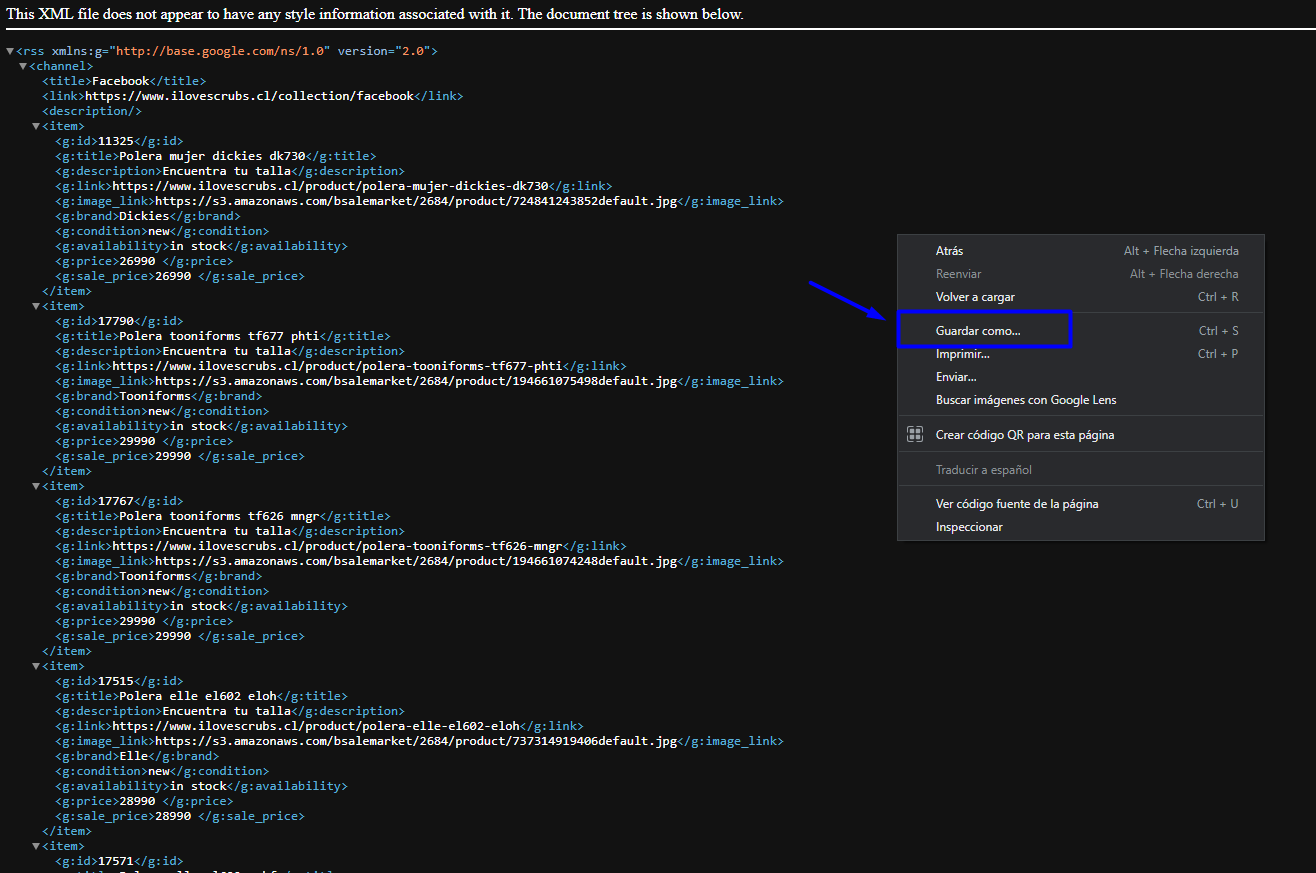Collapse the item containing id 11325
The width and height of the screenshot is (1316, 873).
36,126
